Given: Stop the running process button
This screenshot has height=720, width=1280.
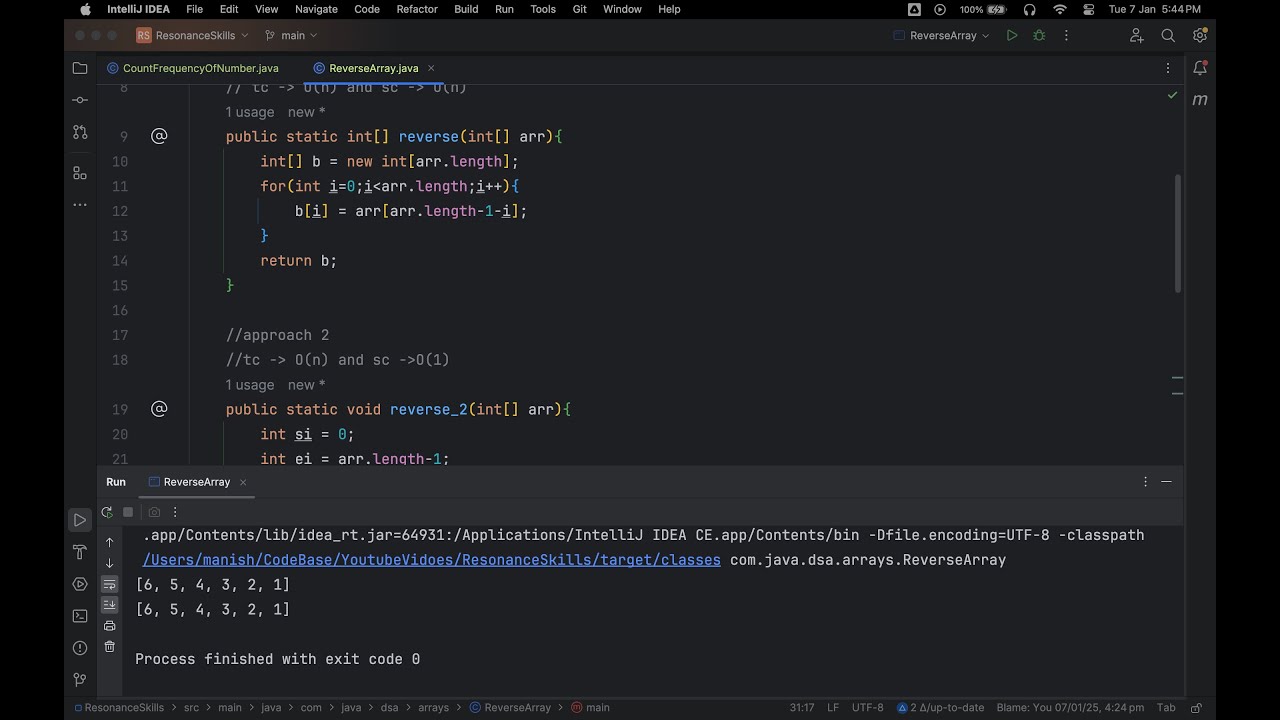Looking at the screenshot, I should point(128,512).
